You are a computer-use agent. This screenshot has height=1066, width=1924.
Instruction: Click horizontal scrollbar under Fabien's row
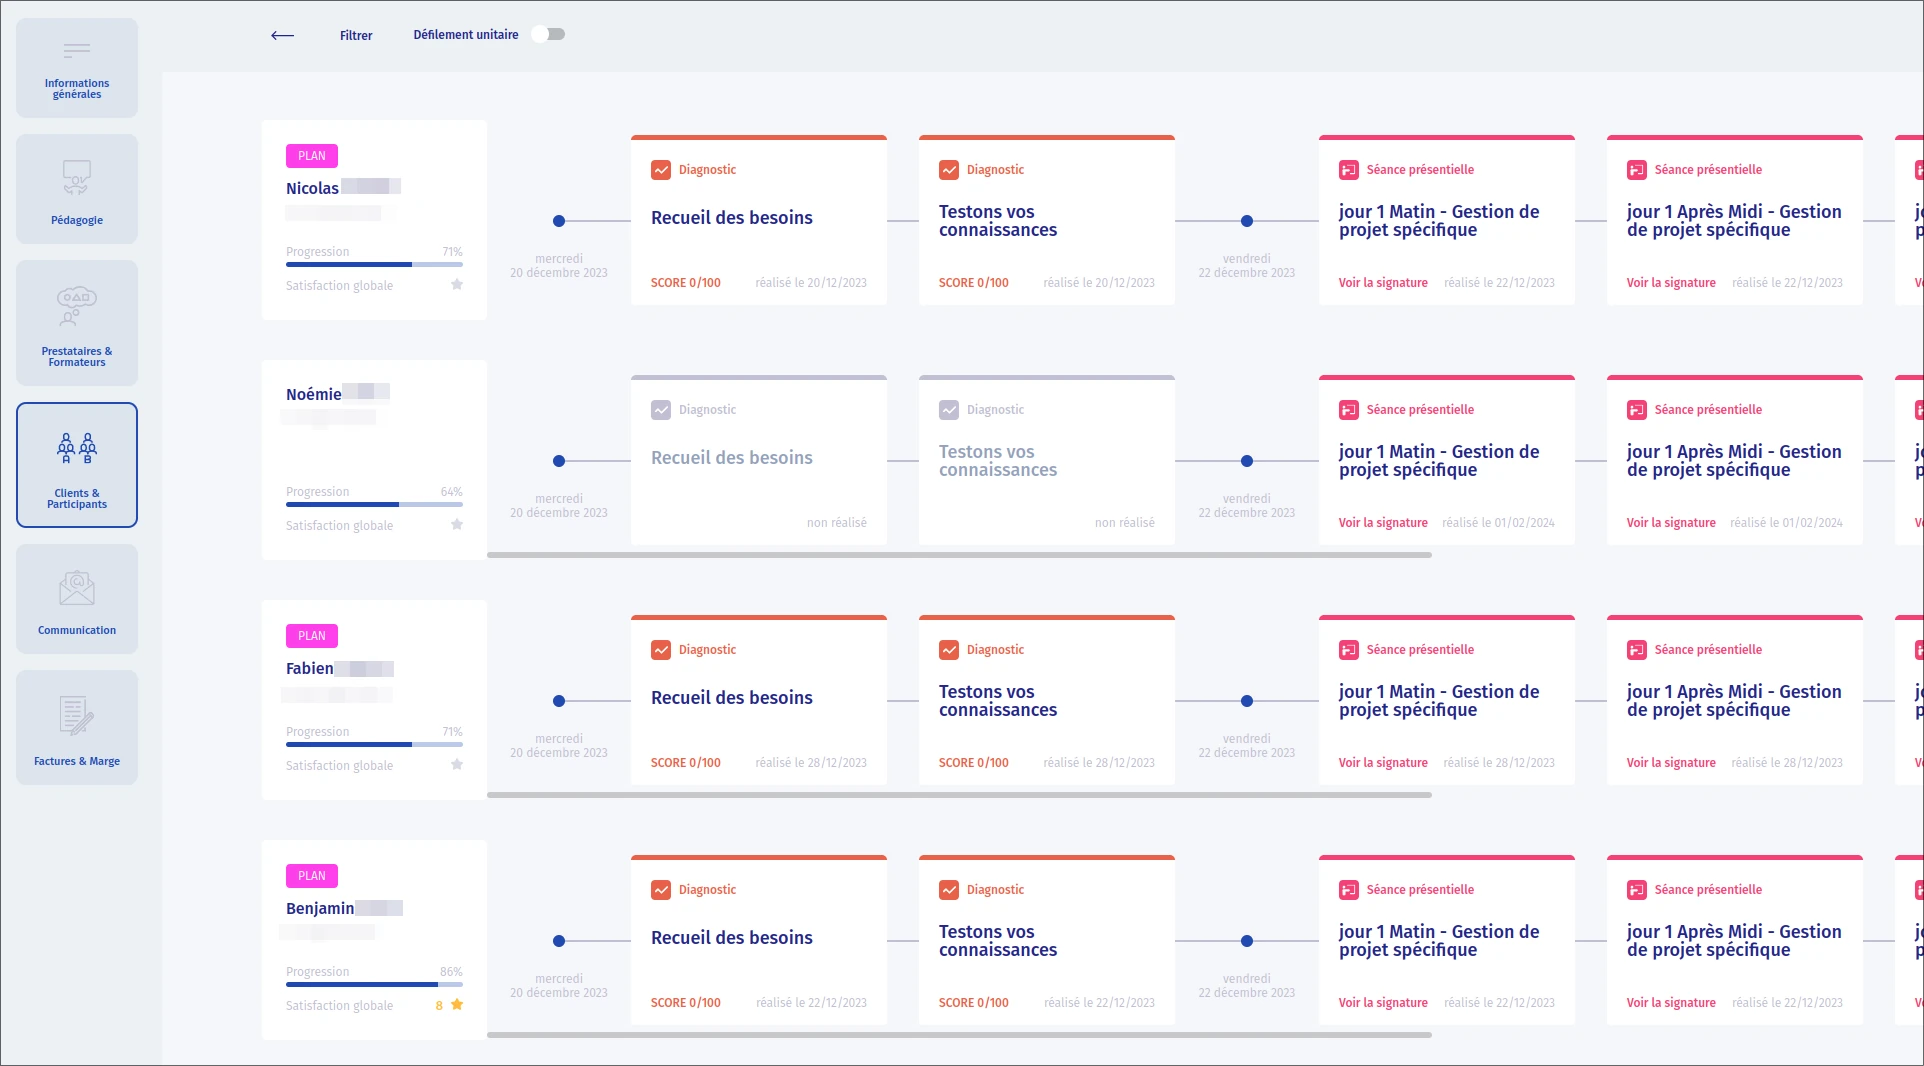pyautogui.click(x=959, y=795)
